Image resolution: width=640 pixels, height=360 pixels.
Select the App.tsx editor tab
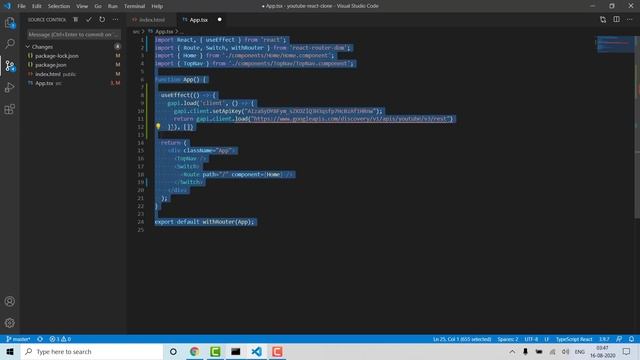pyautogui.click(x=199, y=20)
